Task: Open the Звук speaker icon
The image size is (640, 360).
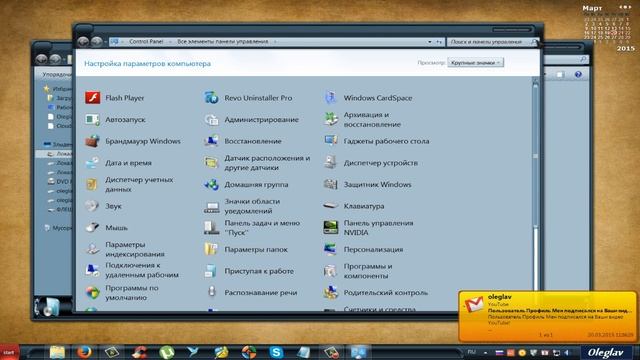Action: [93, 206]
